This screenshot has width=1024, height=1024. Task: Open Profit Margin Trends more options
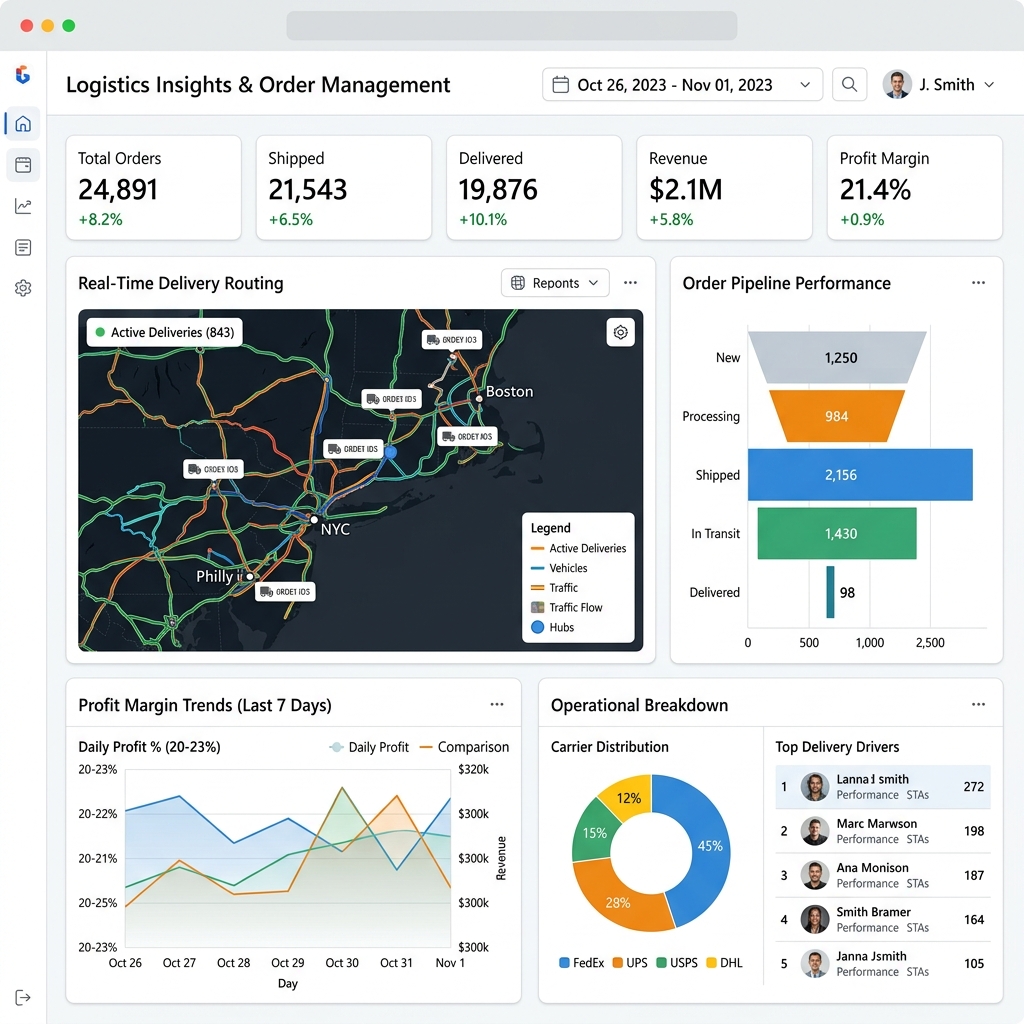click(x=497, y=704)
